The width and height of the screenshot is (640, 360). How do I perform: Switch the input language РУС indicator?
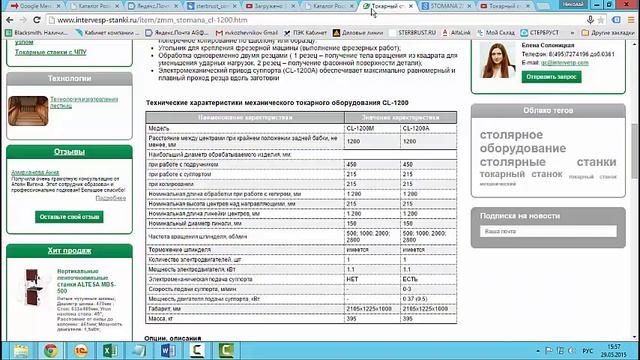tap(588, 351)
